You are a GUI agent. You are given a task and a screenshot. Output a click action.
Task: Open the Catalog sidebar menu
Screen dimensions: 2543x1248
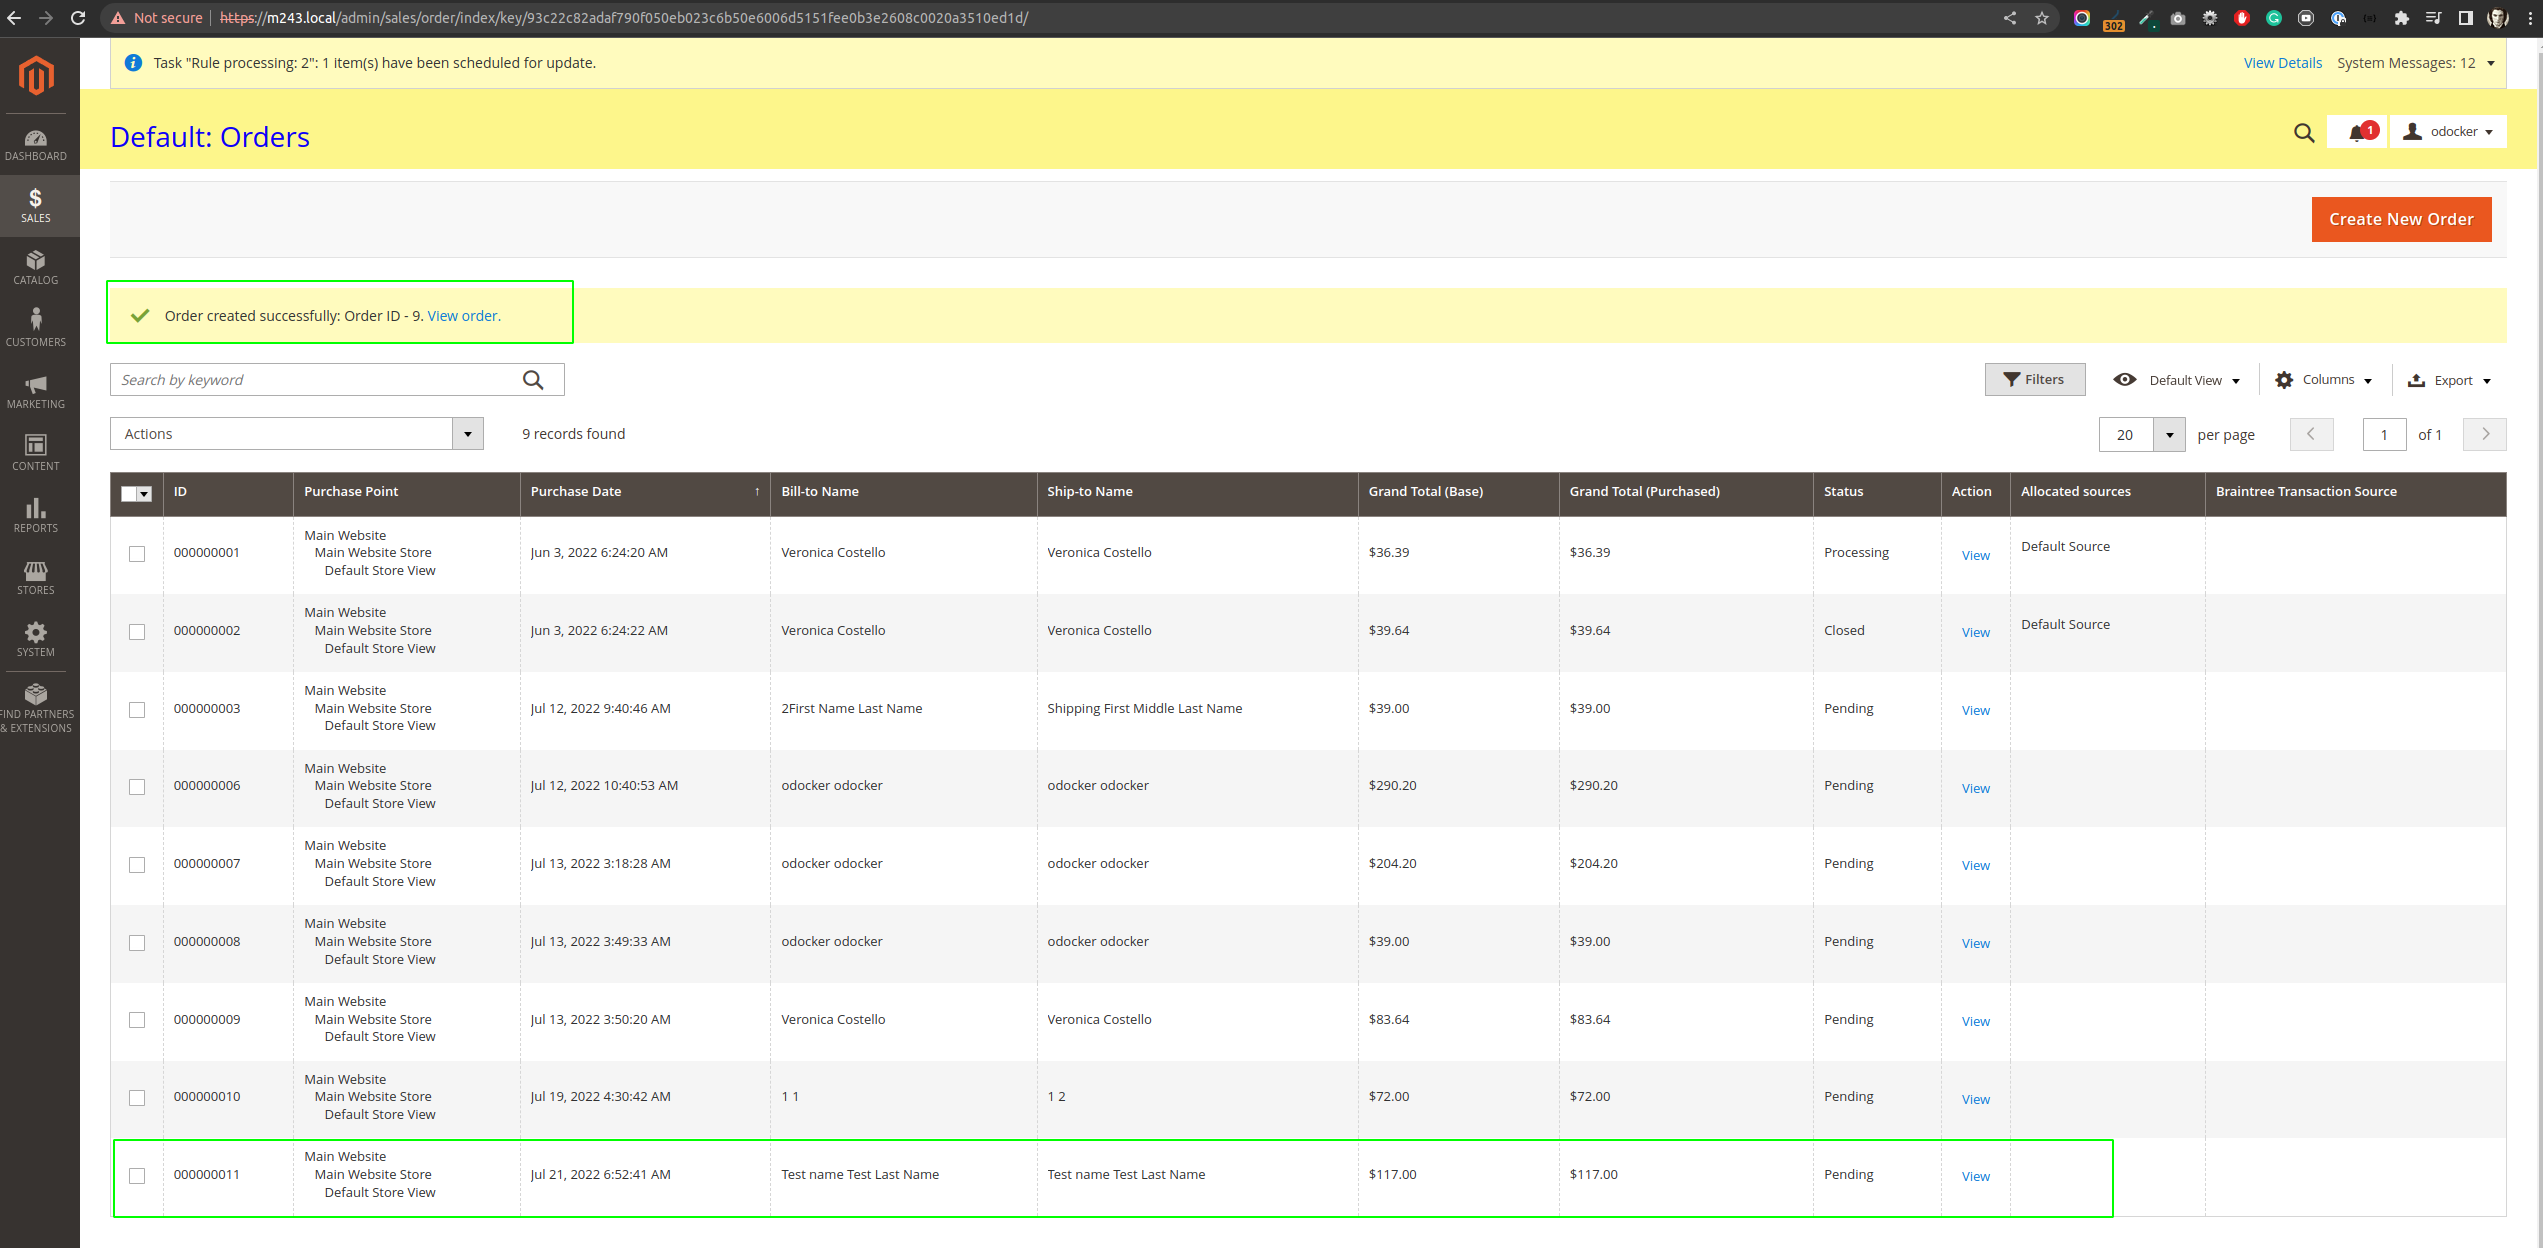click(36, 268)
